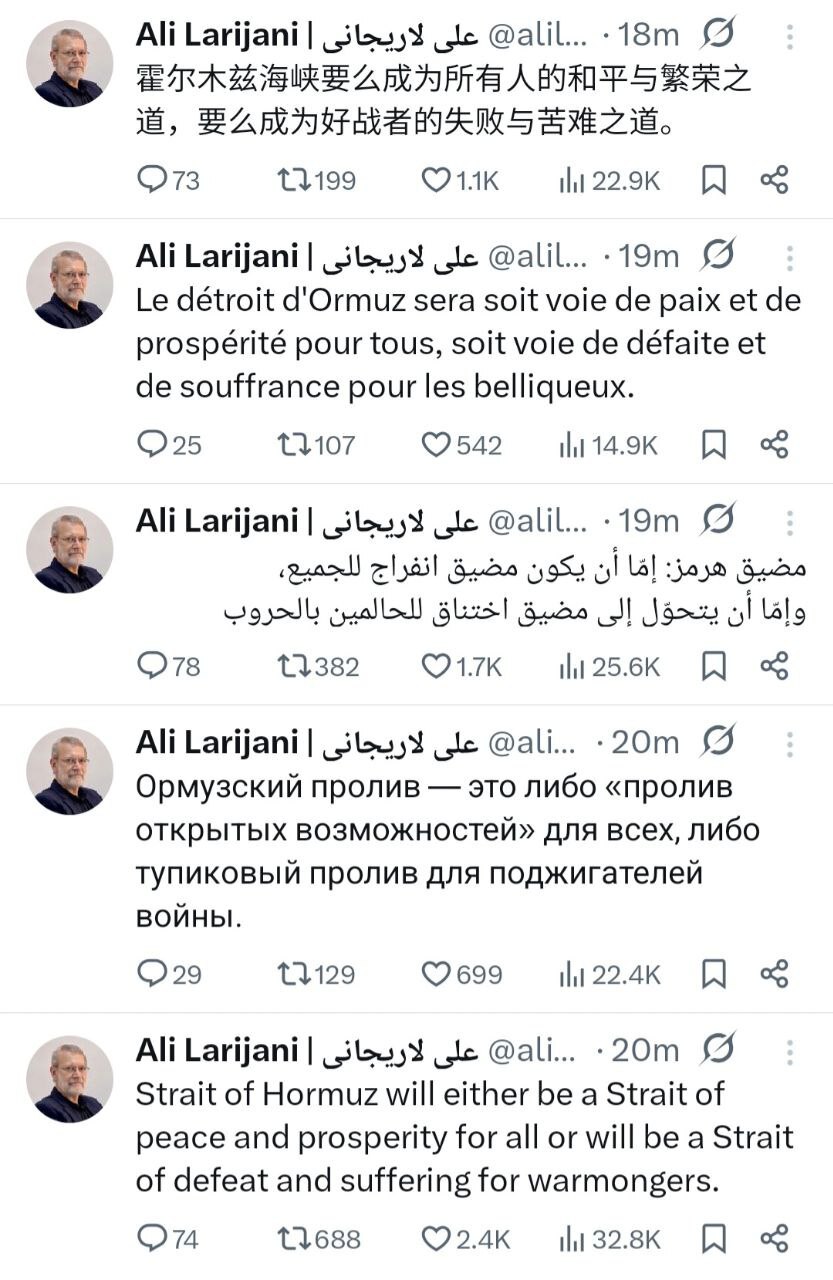833x1280 pixels.
Task: Share the French-language tweet
Action: [774, 445]
